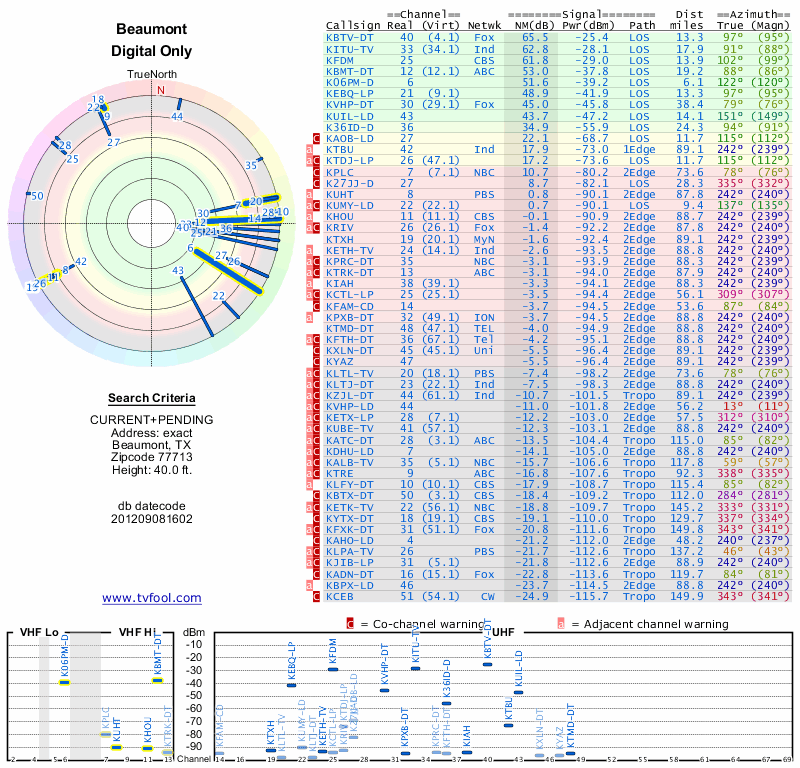Click the C warning icon beside KXLN-DT

click(316, 351)
